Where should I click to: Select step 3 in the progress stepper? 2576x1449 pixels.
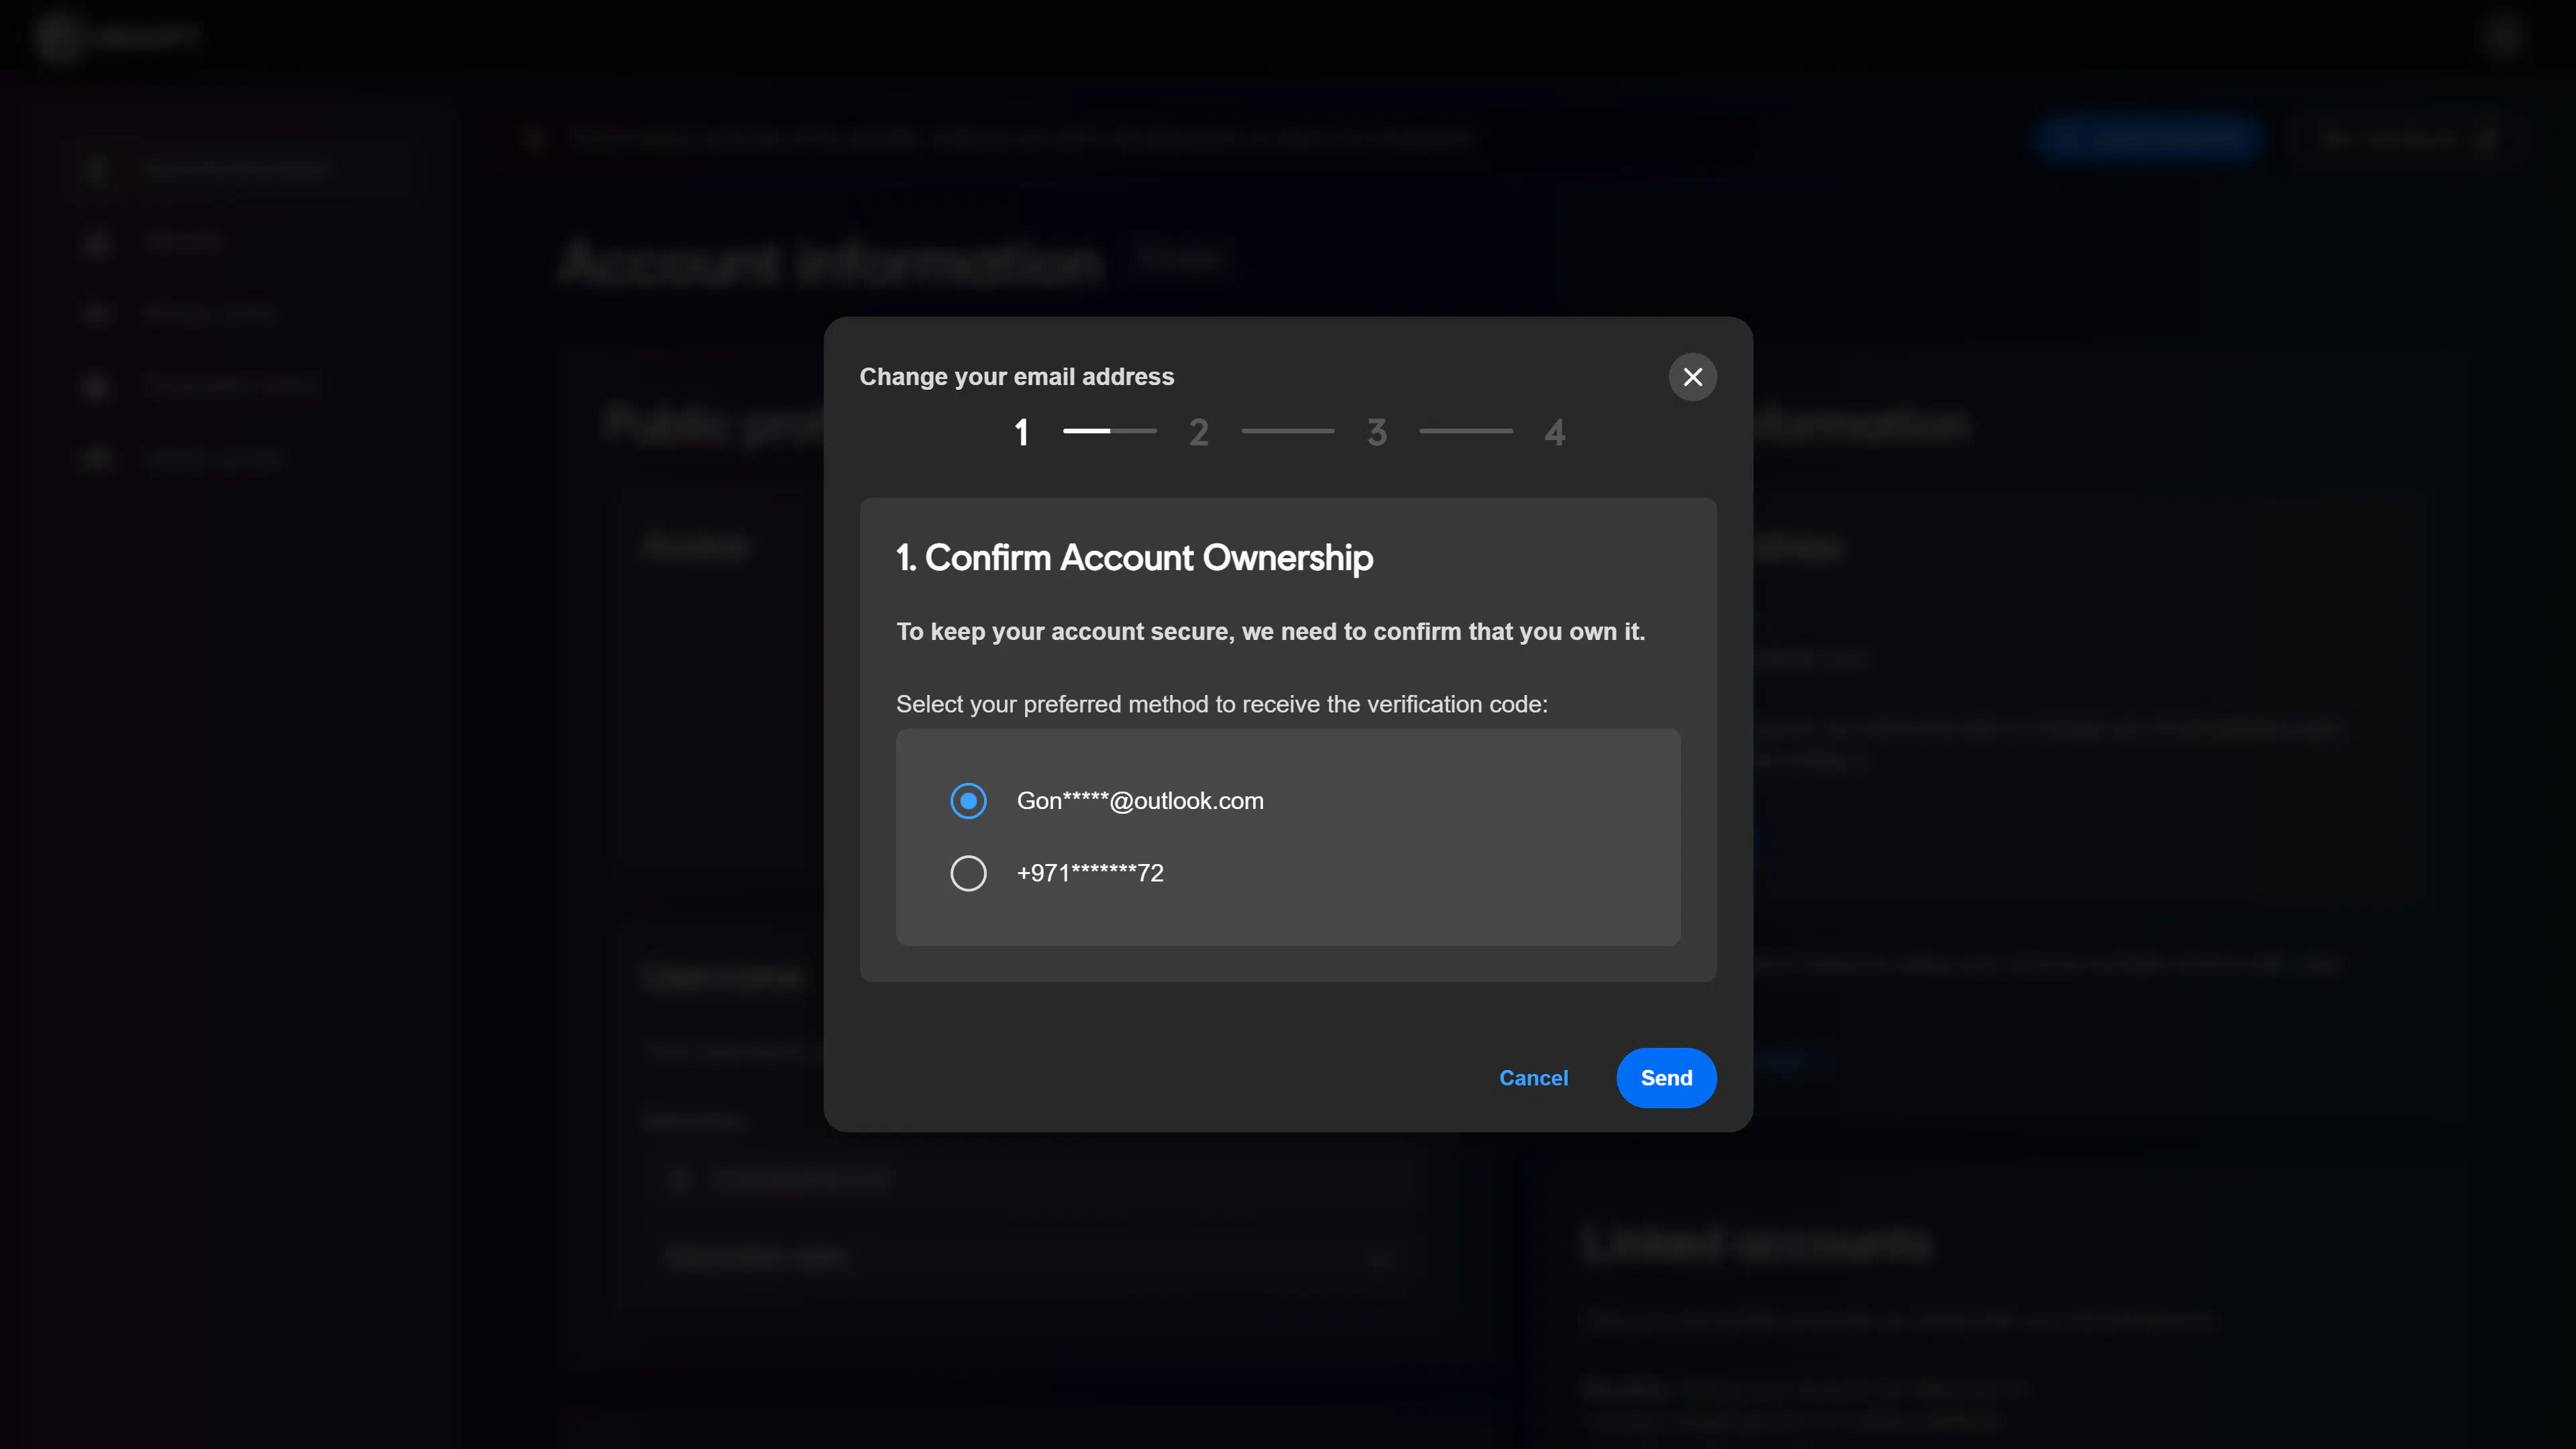1377,433
